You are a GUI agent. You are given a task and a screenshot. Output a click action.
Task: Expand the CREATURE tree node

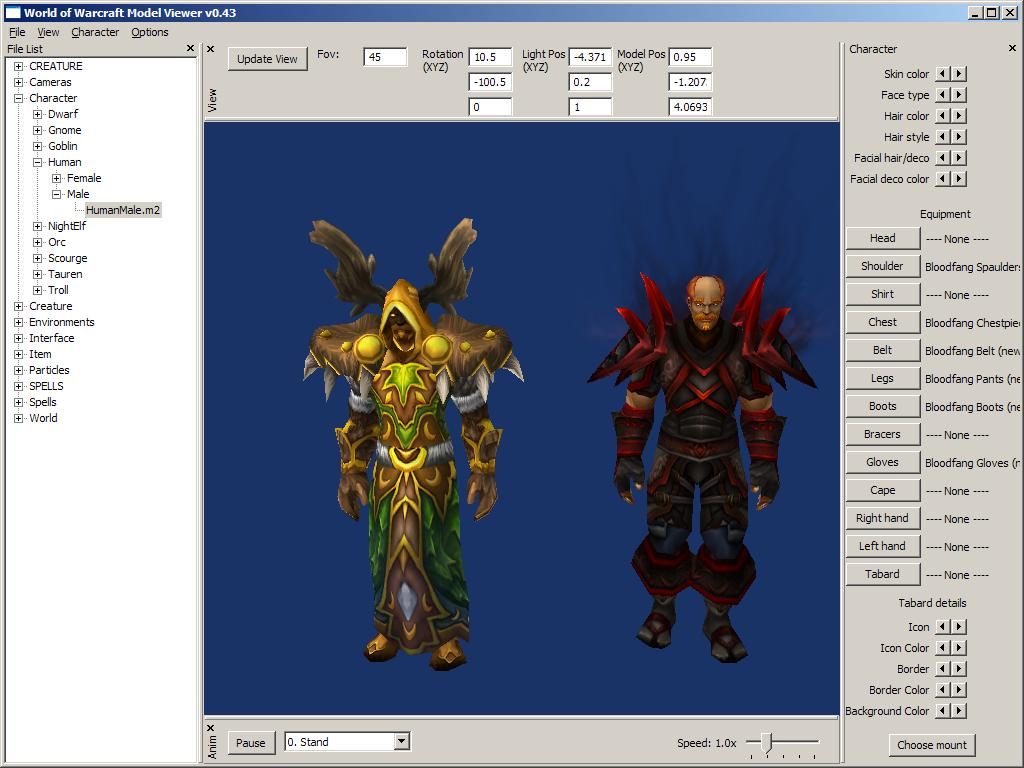pos(18,66)
